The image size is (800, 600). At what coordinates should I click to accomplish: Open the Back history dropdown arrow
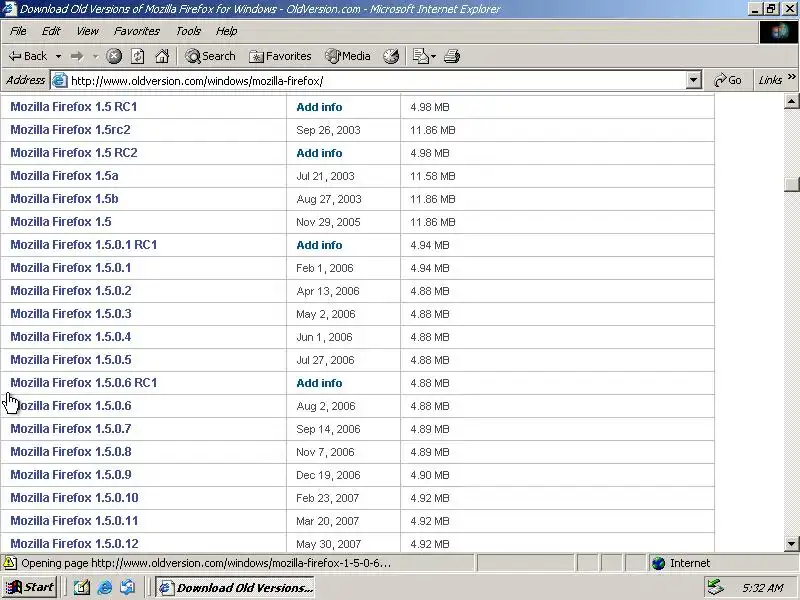[59, 56]
